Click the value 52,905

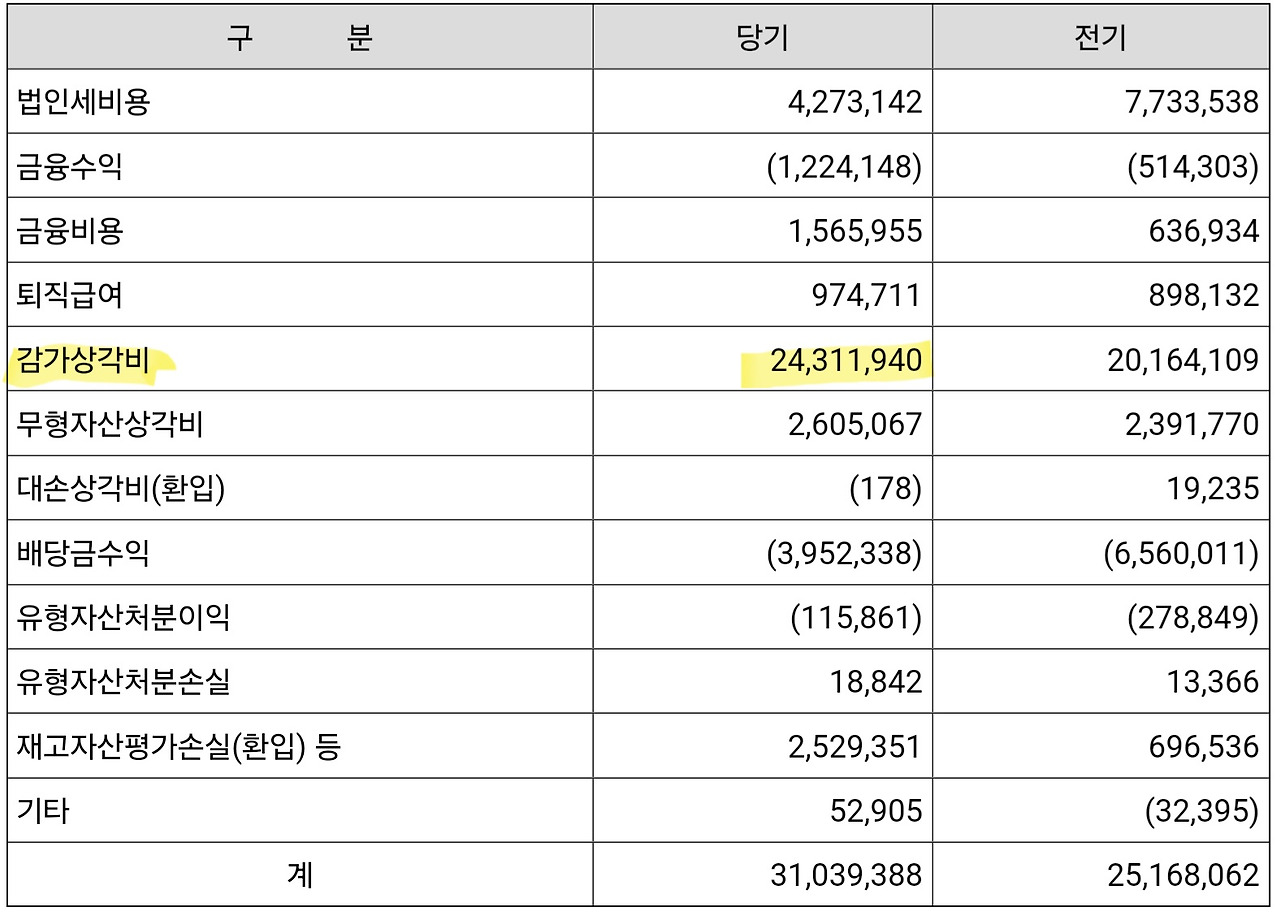pyautogui.click(x=877, y=811)
